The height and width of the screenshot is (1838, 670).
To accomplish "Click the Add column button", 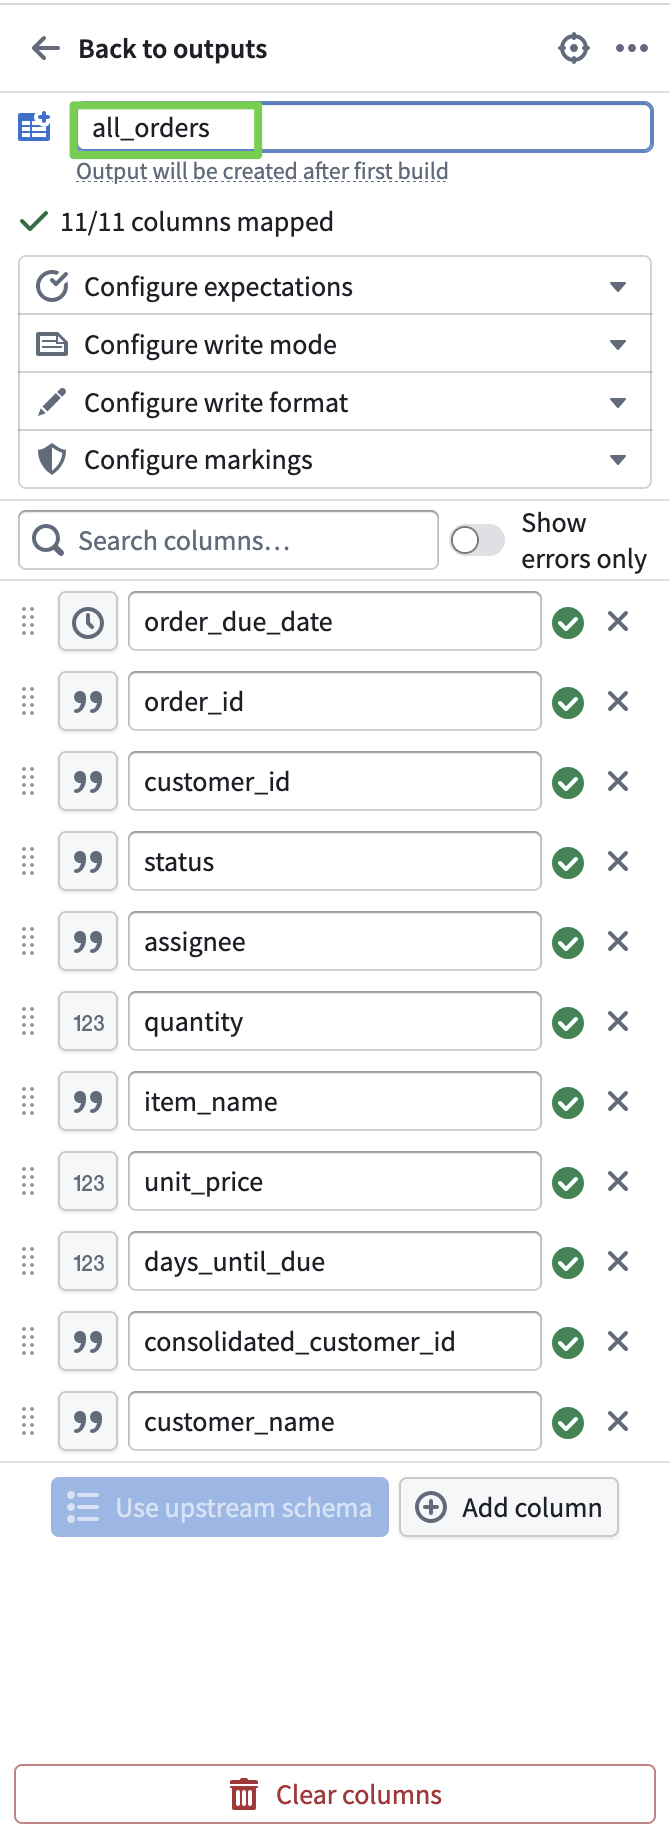I will (x=509, y=1507).
